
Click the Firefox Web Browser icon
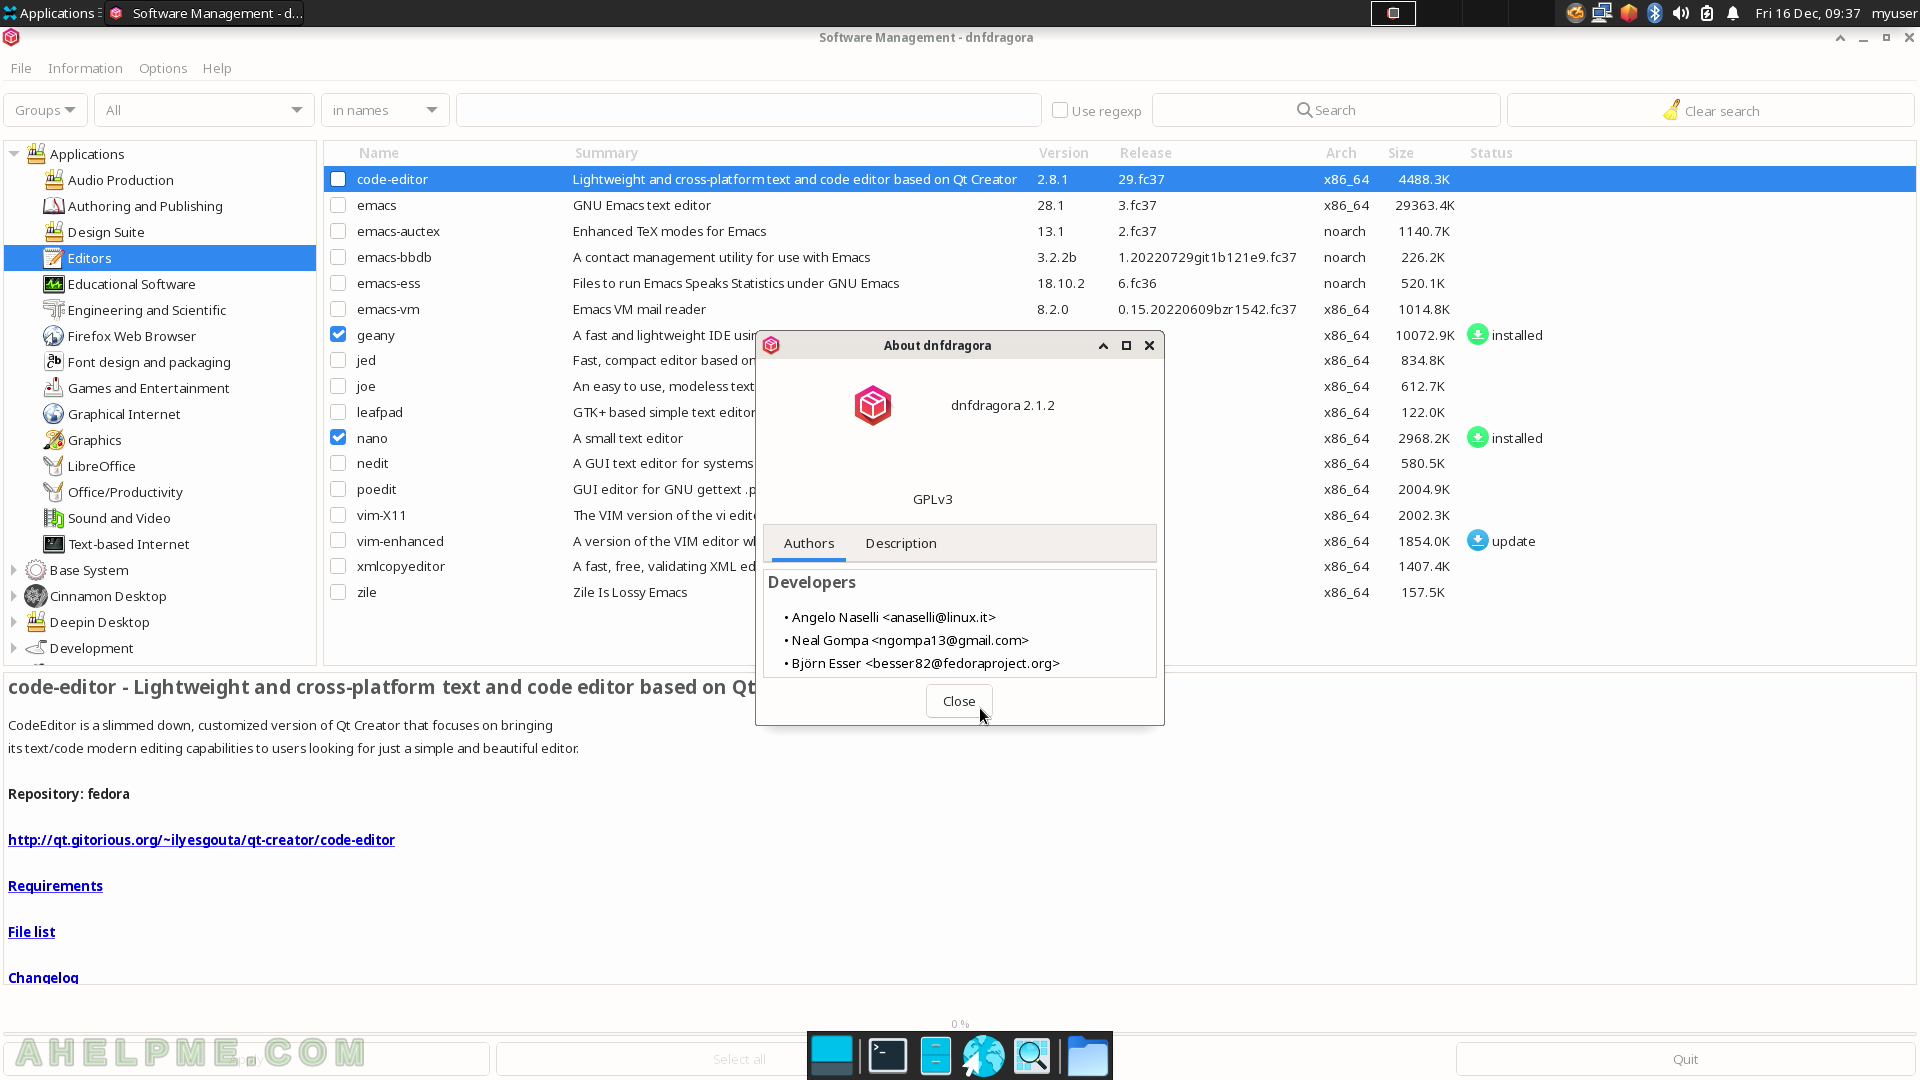point(54,336)
